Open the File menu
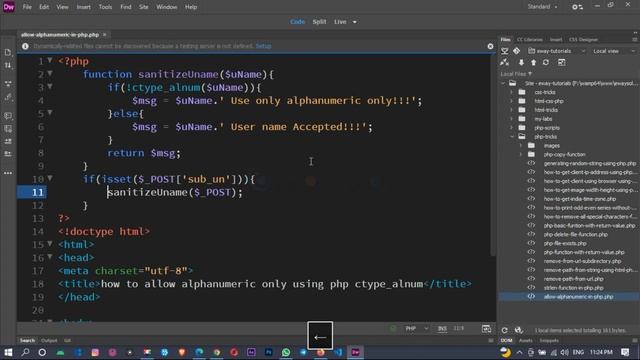This screenshot has width=640, height=360. pos(27,7)
